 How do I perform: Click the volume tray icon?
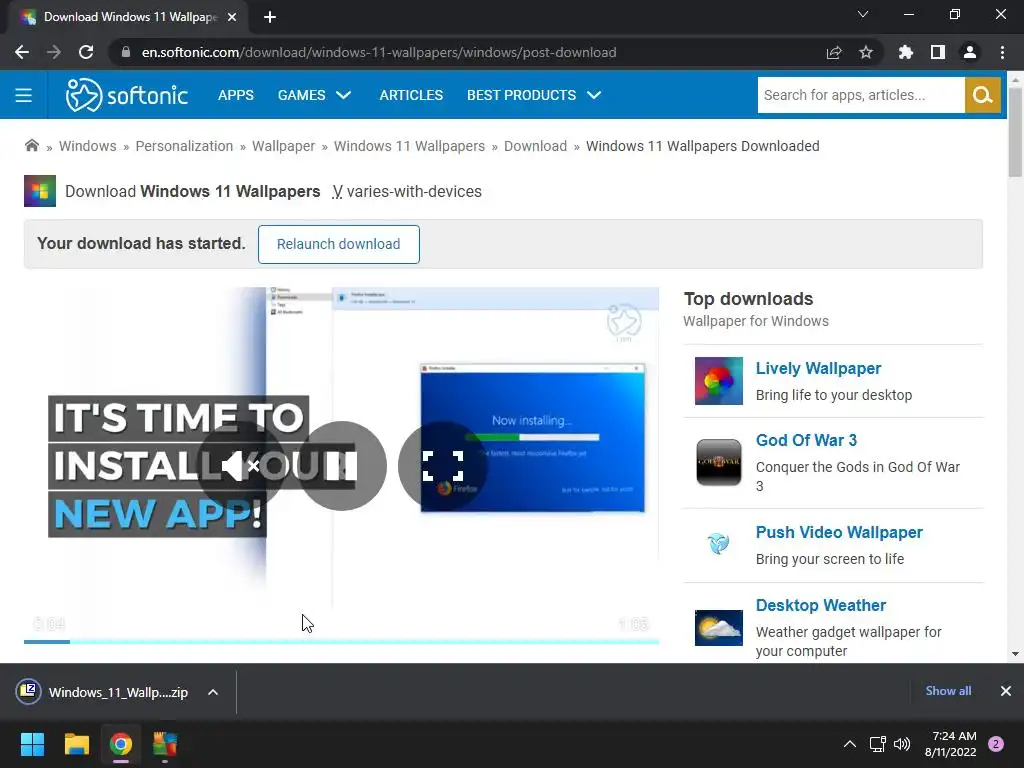[x=902, y=744]
